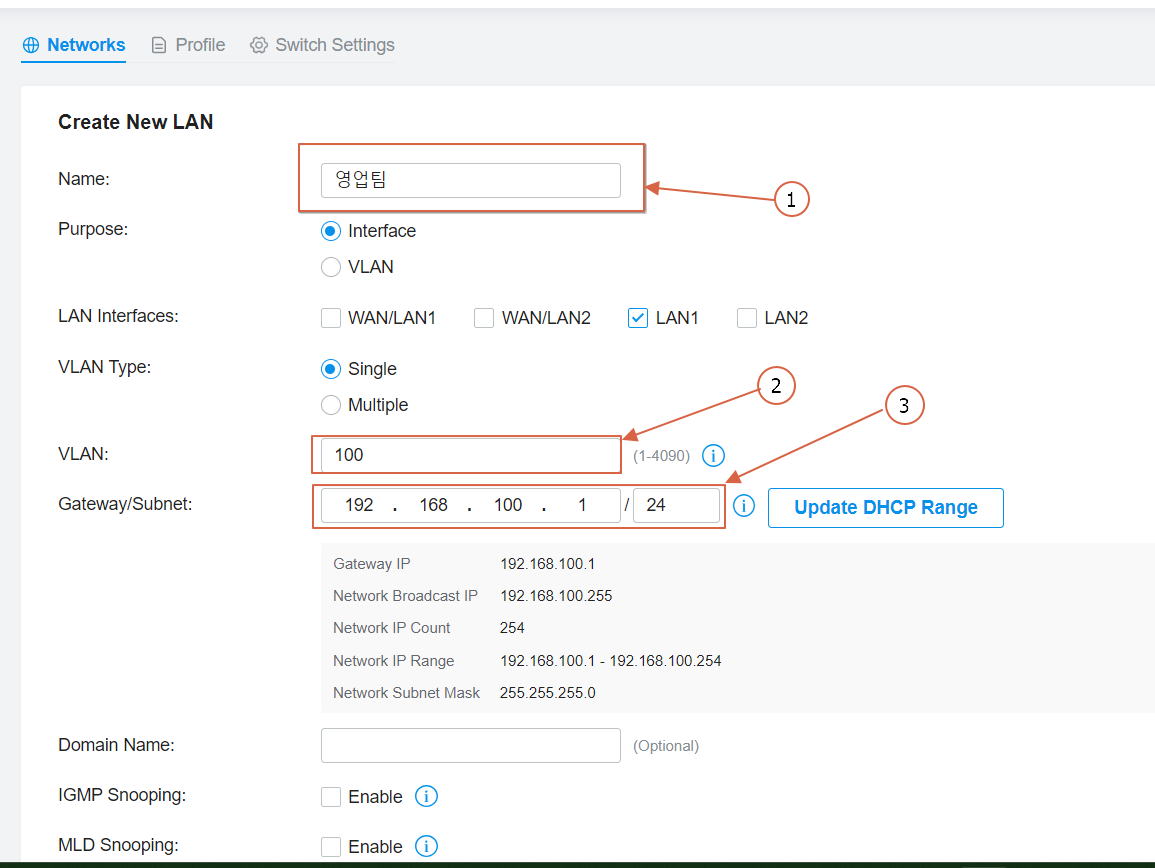Click the Switch Settings gear icon

(x=259, y=45)
